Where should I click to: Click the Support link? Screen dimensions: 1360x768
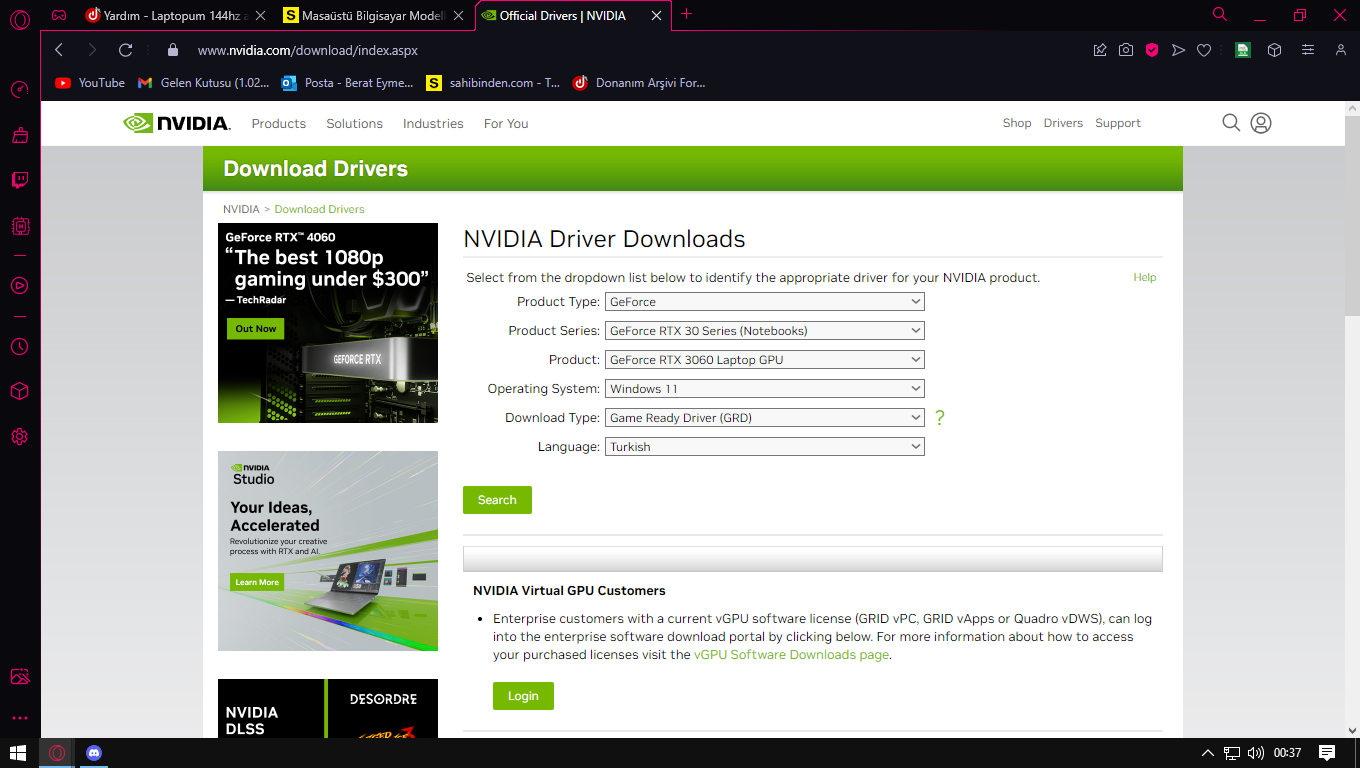[x=1118, y=123]
